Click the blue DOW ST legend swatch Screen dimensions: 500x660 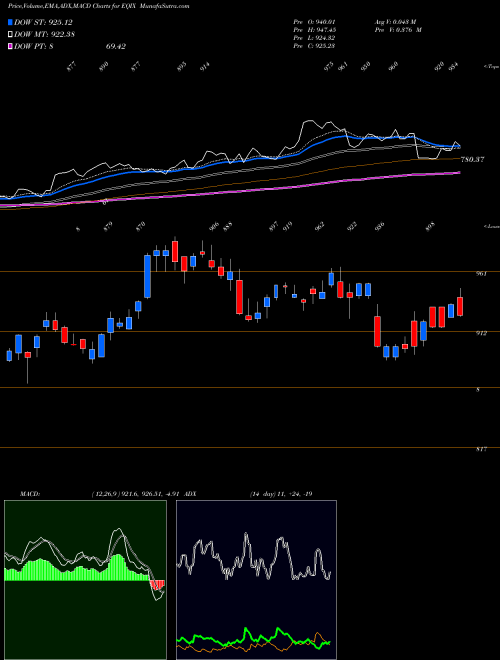pos(11,22)
